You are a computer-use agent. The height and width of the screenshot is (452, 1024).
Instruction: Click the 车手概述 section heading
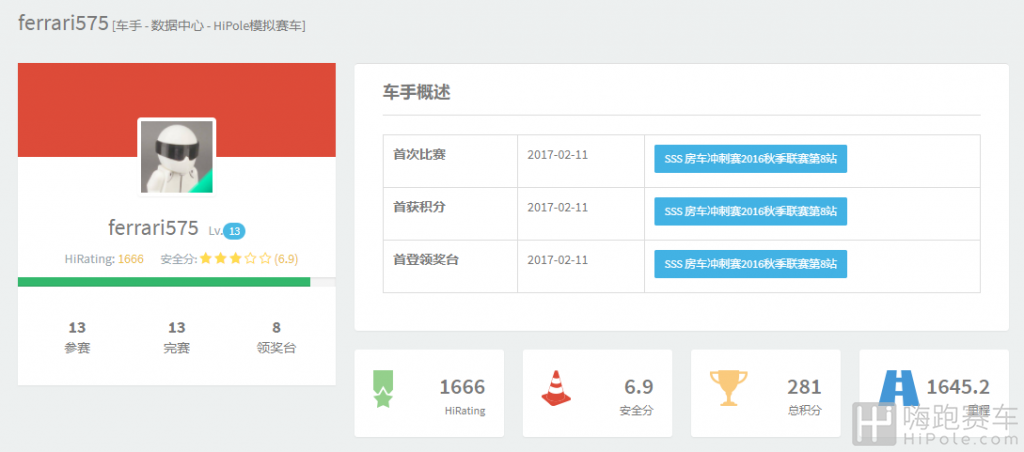point(417,92)
